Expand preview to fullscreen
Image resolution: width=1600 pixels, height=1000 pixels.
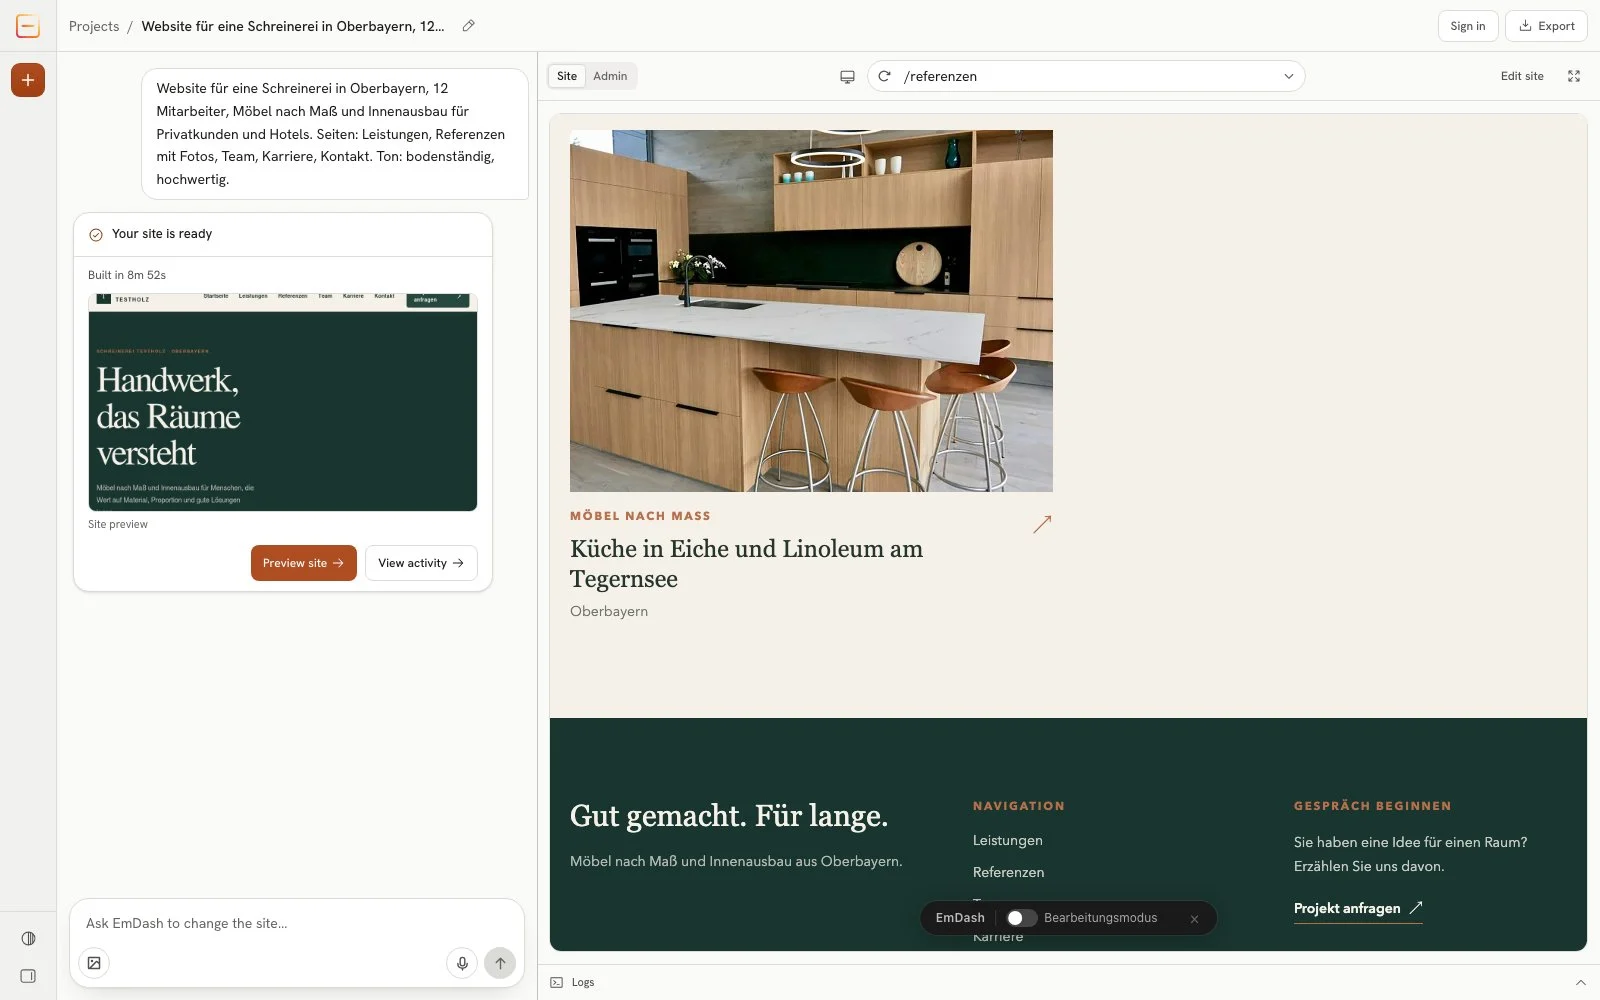point(1574,76)
